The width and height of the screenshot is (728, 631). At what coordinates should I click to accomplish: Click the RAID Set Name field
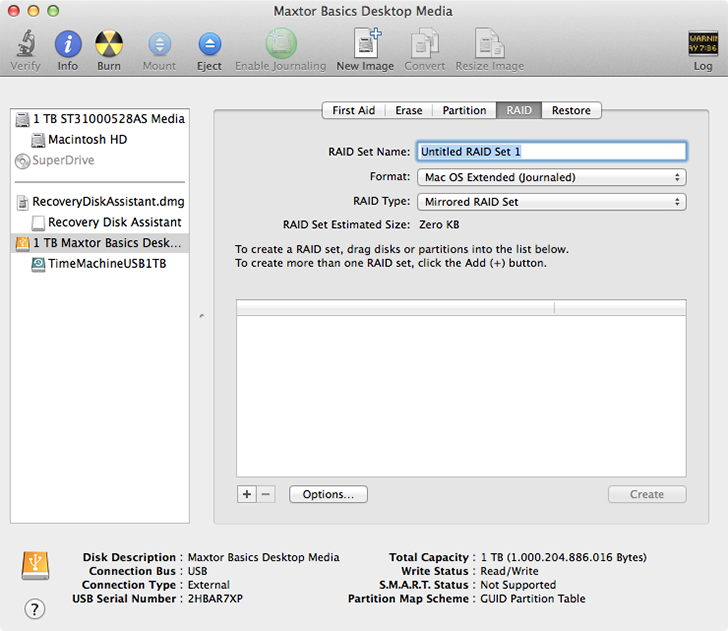click(x=552, y=151)
